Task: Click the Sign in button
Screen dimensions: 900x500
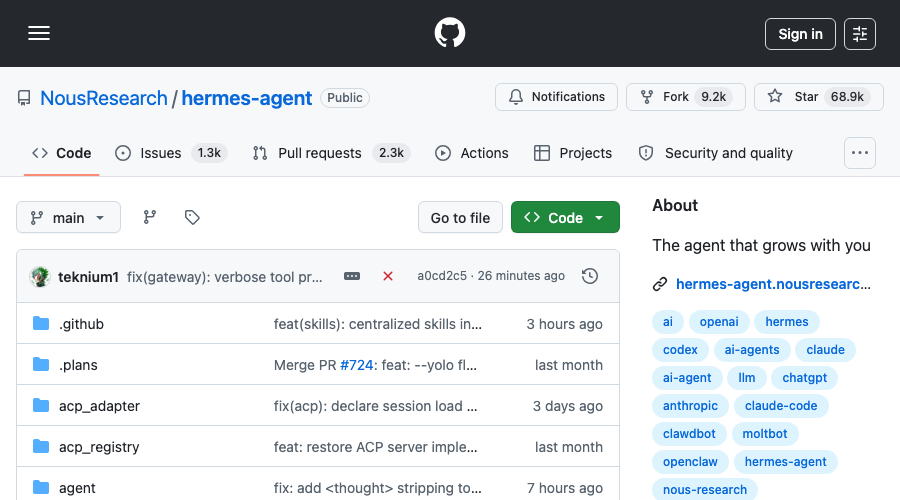Action: [x=800, y=34]
